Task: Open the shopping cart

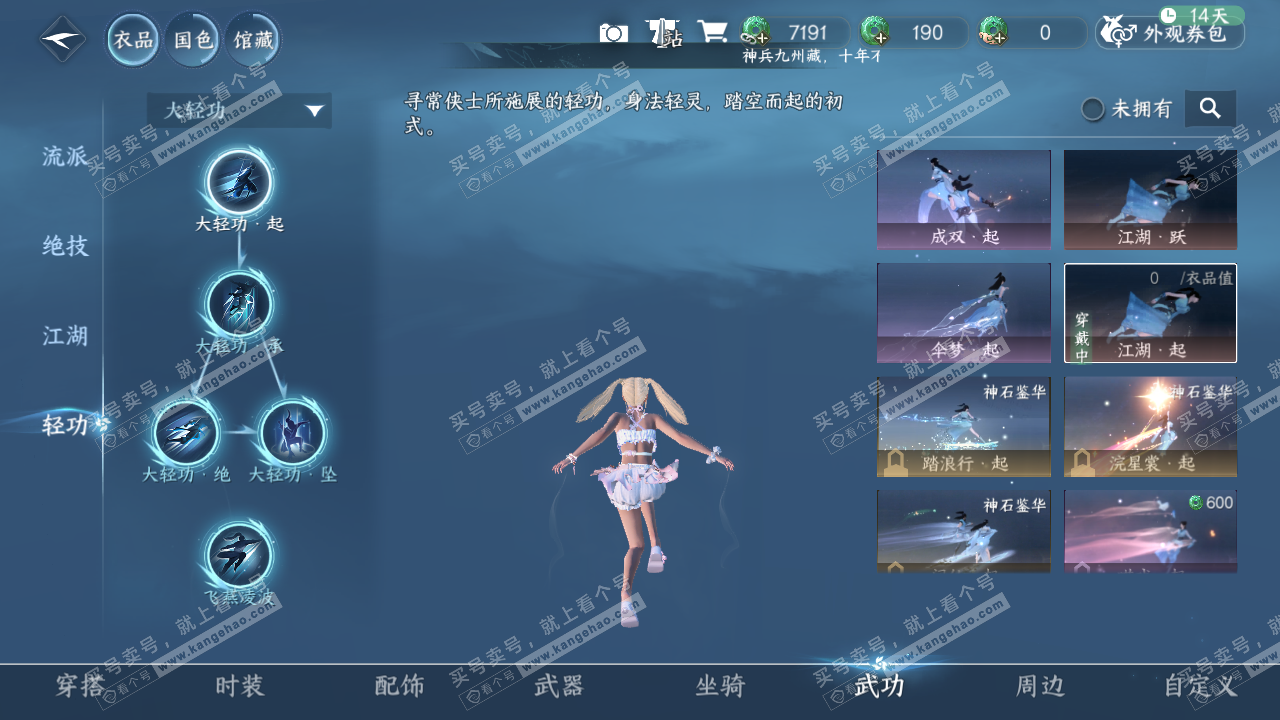Action: pos(712,32)
